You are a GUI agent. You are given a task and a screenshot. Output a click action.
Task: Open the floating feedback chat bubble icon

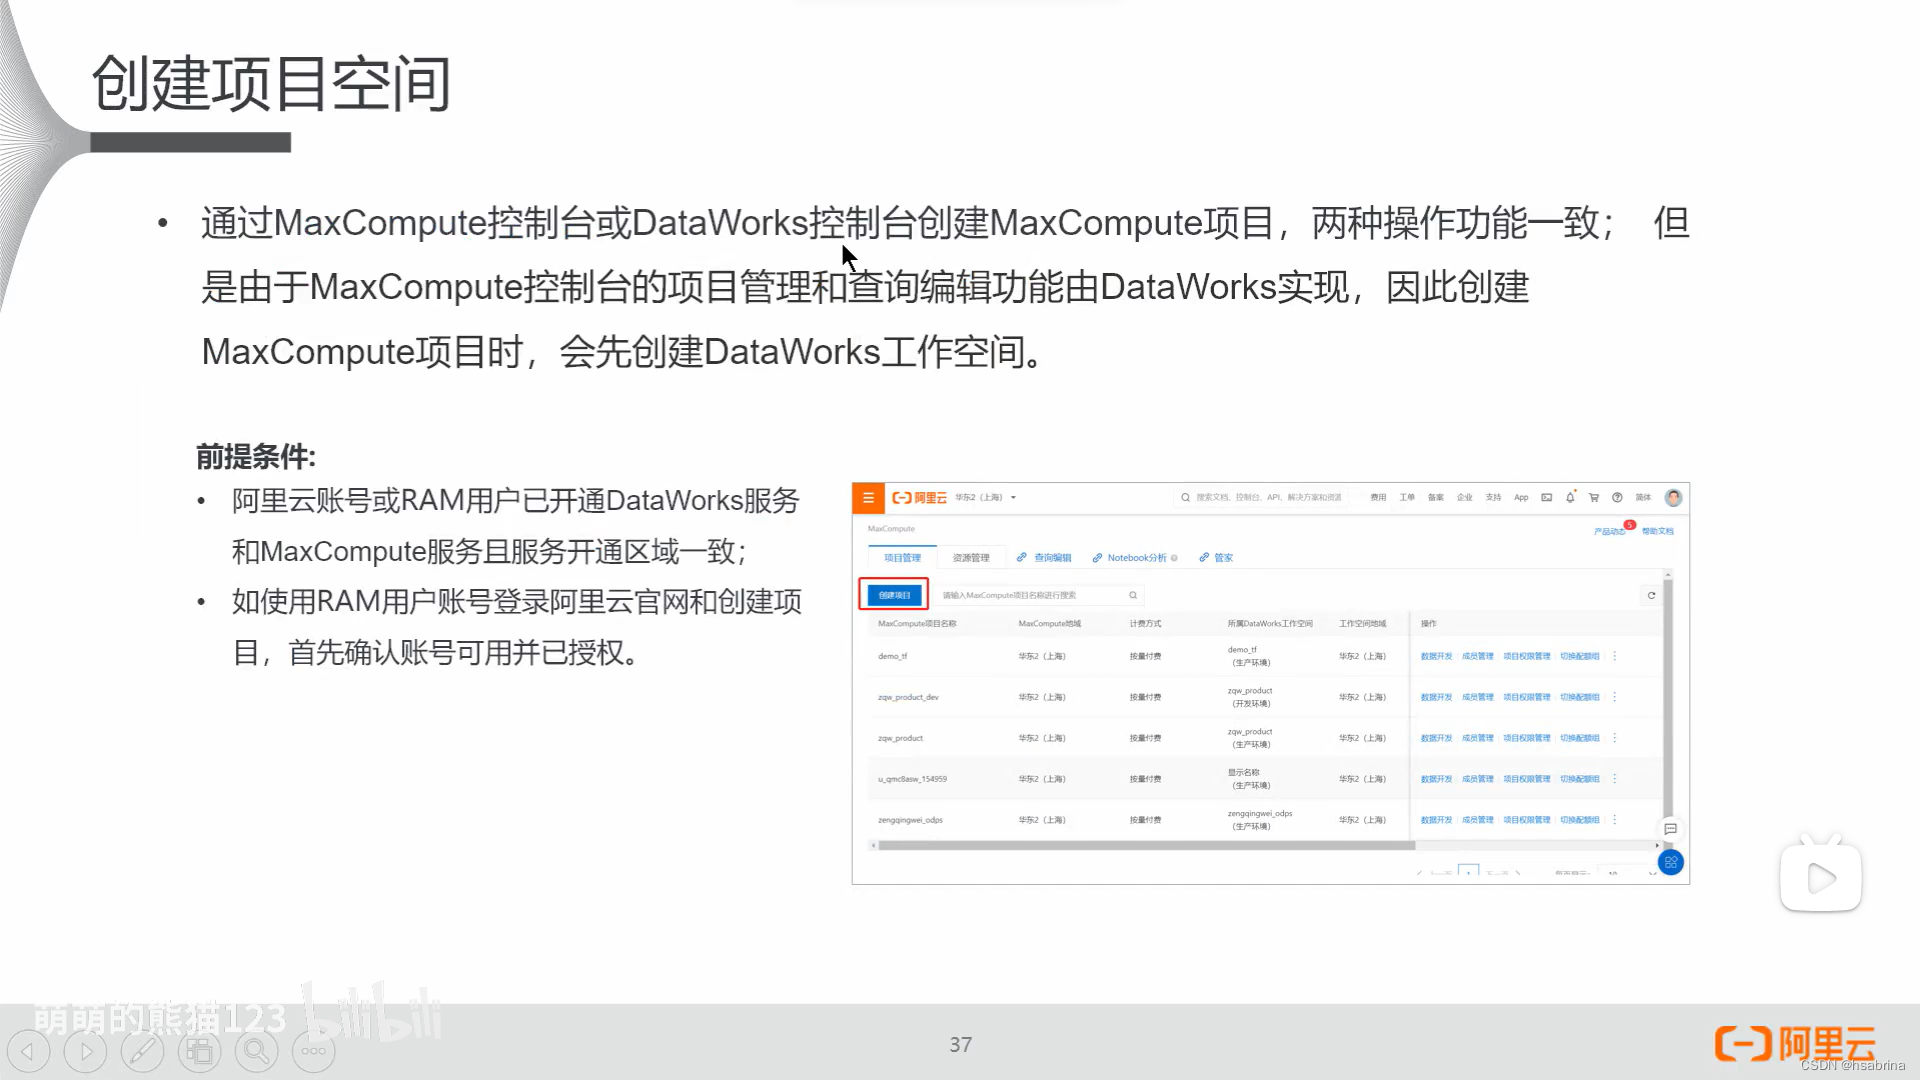point(1671,829)
